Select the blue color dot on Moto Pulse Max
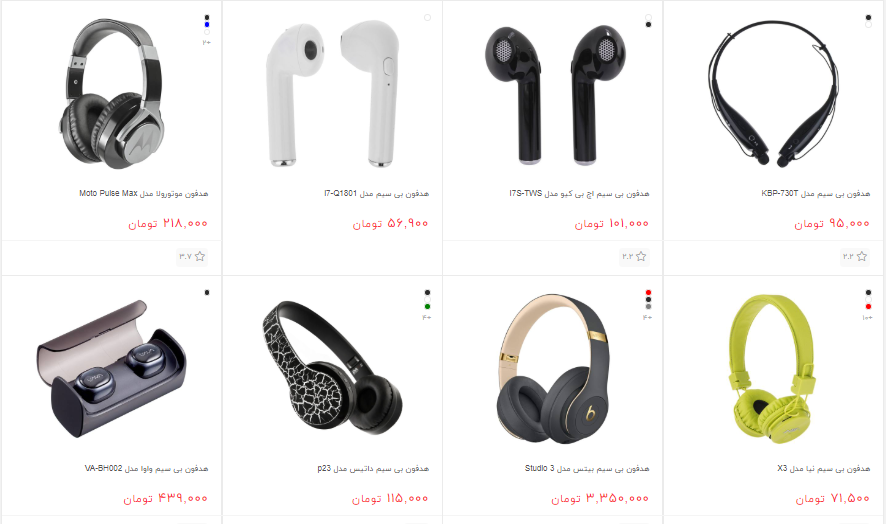The width and height of the screenshot is (886, 524). pos(207,24)
